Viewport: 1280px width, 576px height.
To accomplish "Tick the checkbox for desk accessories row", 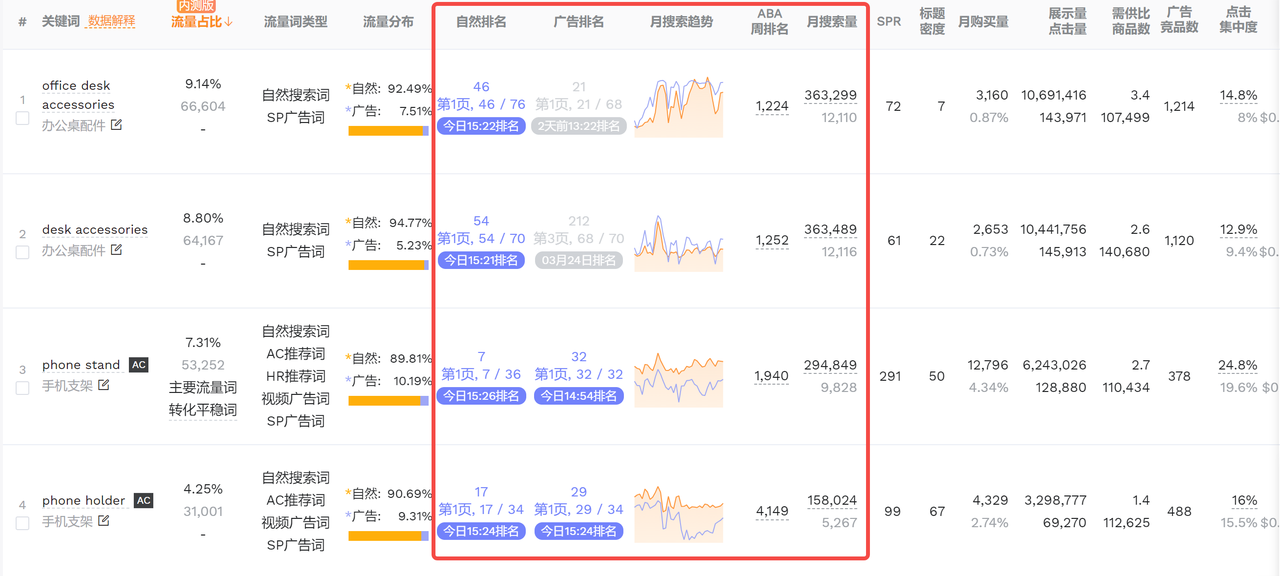I will click(x=22, y=252).
